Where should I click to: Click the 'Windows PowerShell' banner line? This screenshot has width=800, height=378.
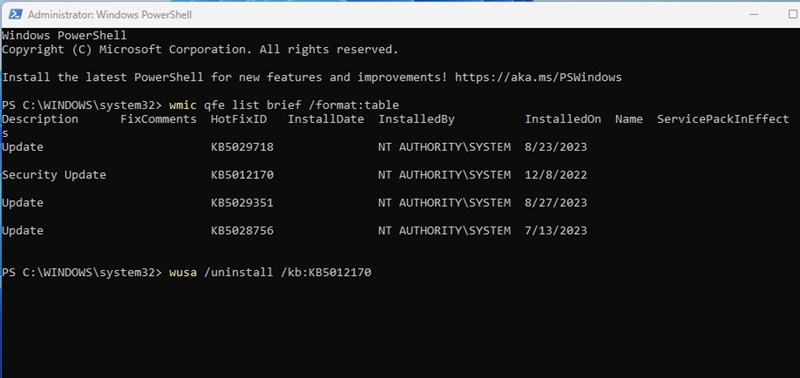(x=64, y=36)
